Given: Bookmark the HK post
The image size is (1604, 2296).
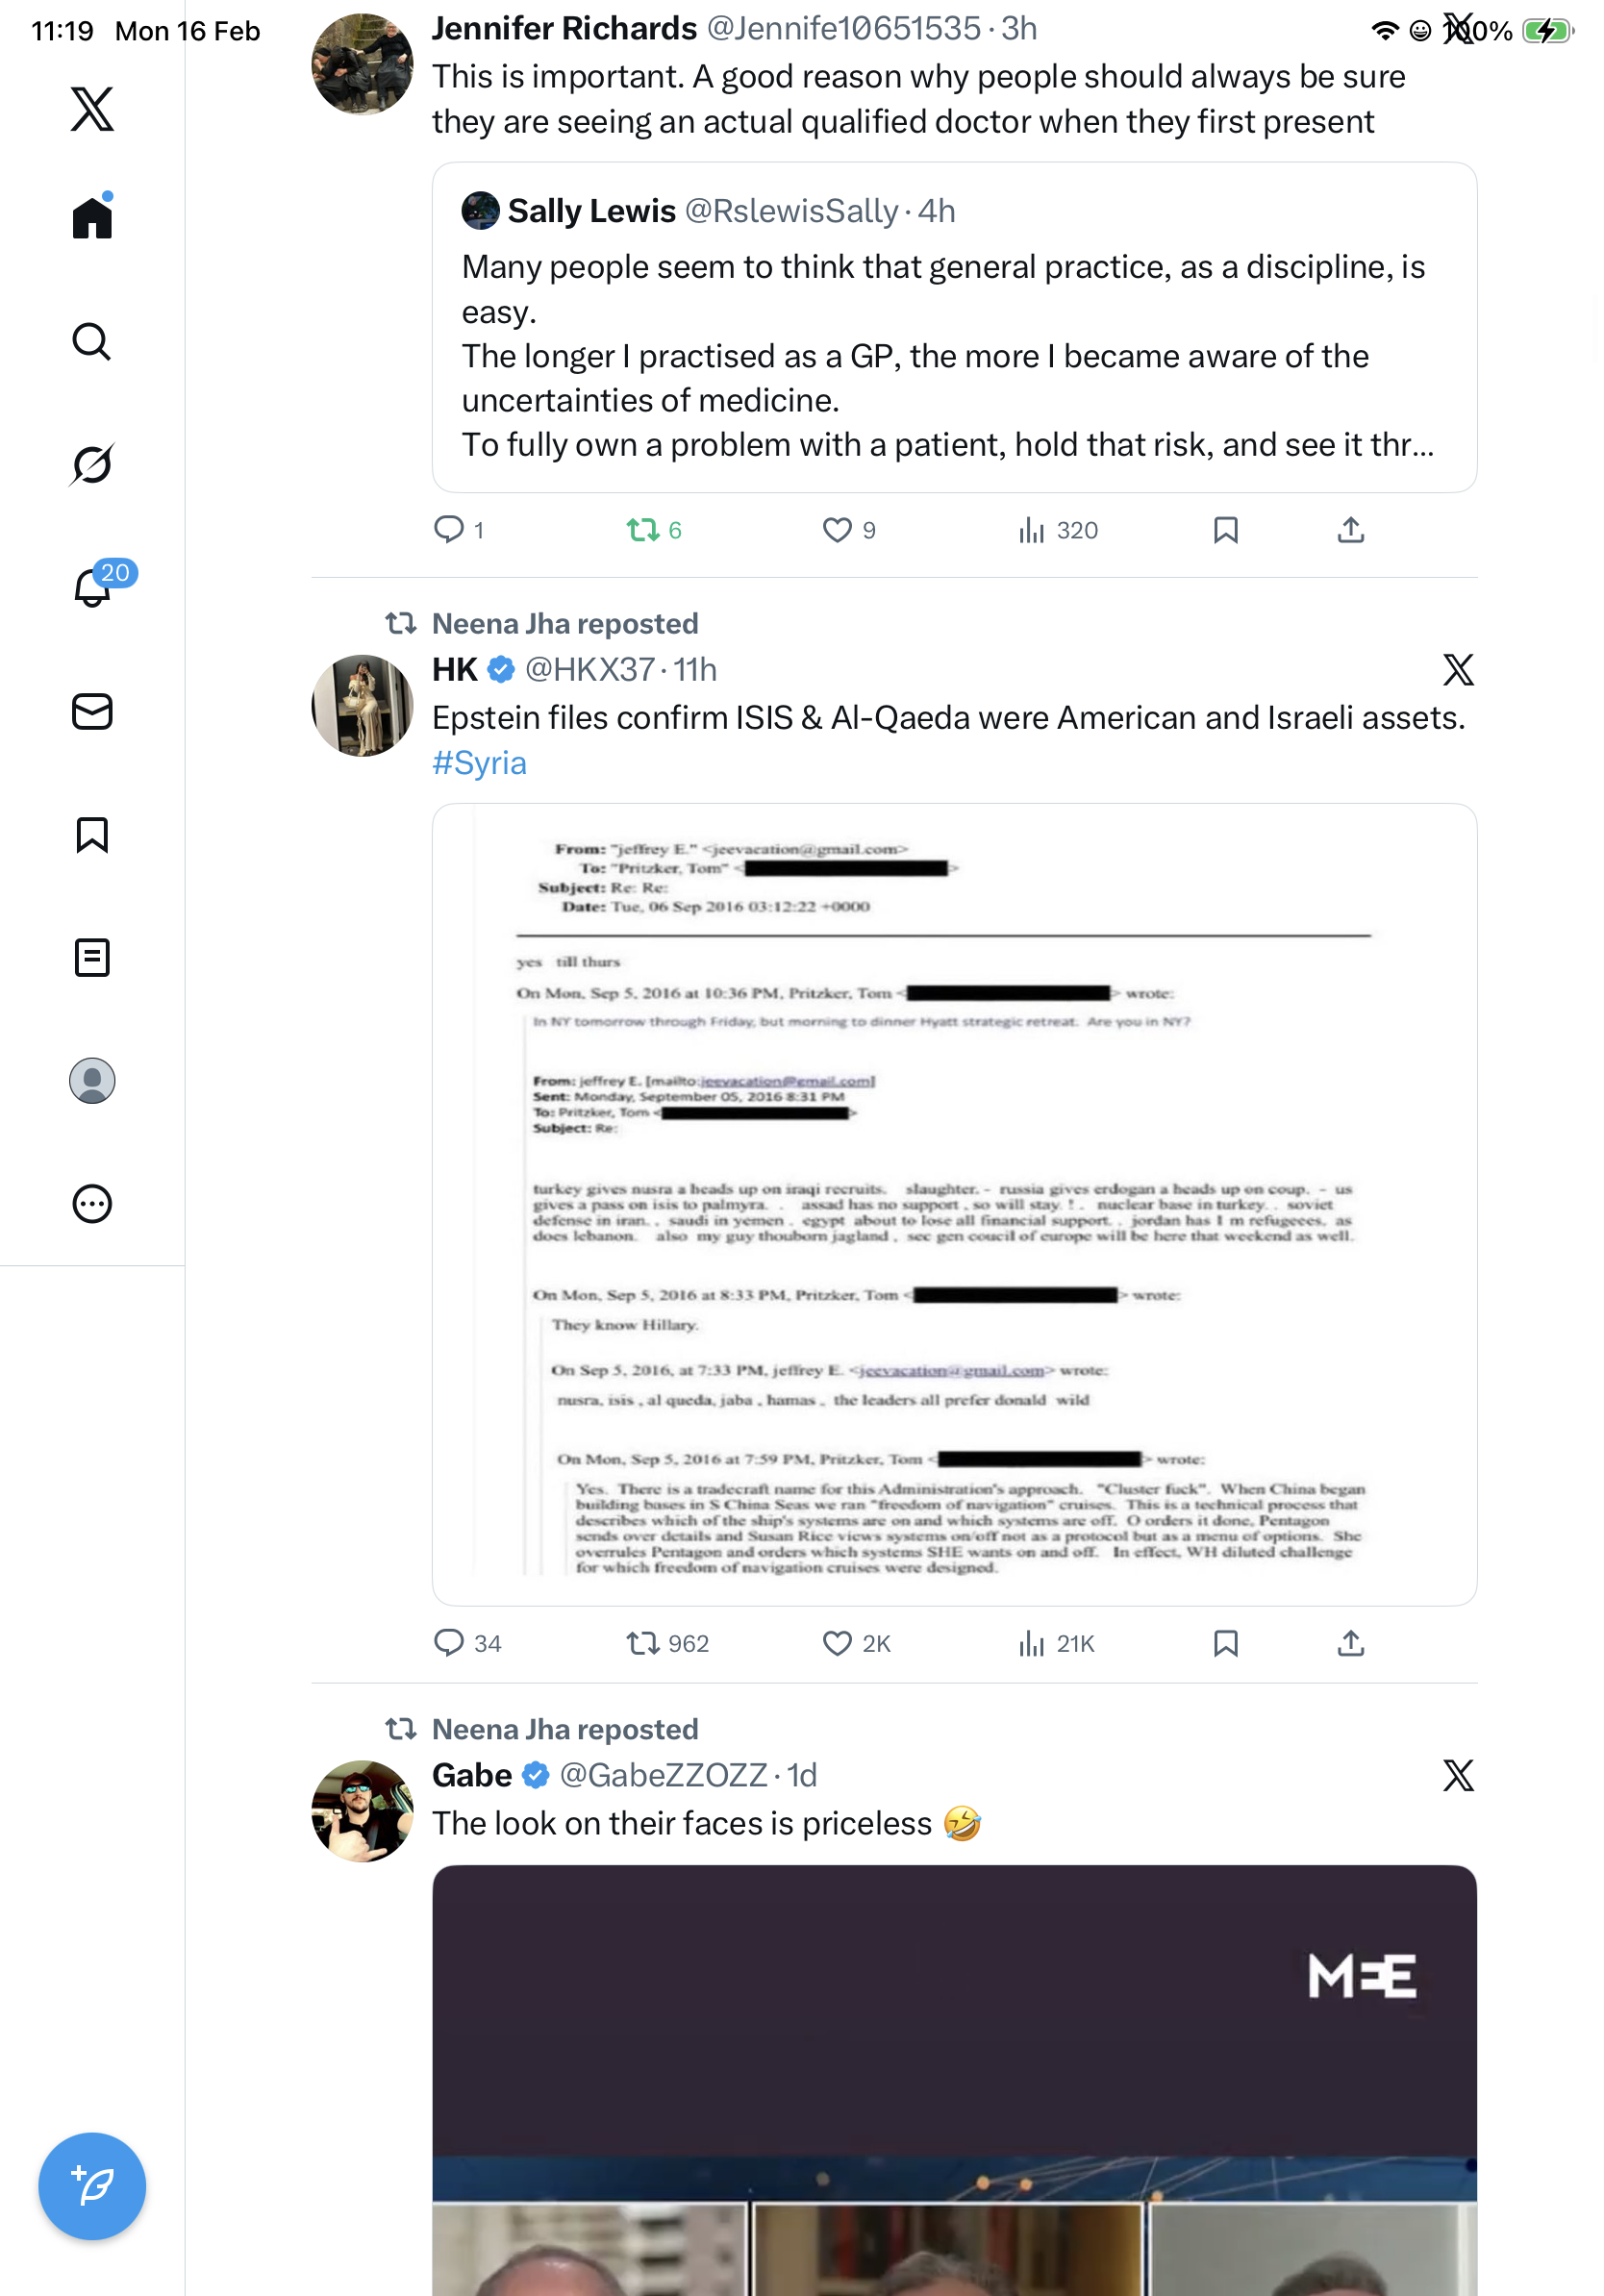Looking at the screenshot, I should tap(1226, 1644).
